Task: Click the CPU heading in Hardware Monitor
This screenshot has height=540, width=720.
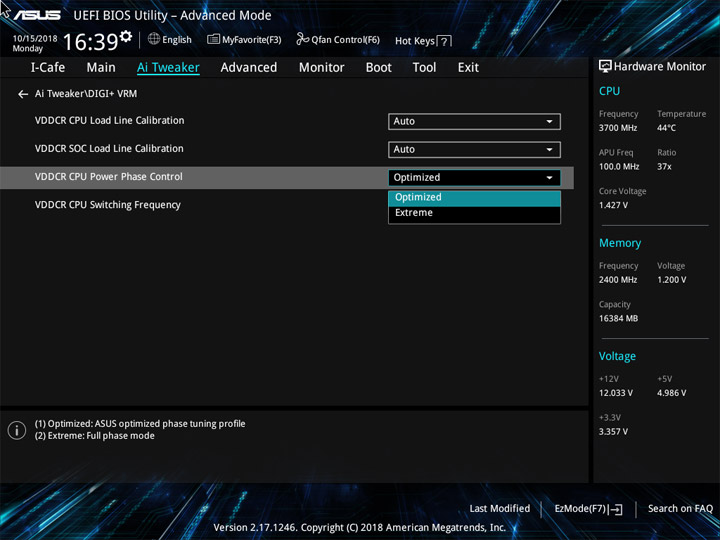Action: tap(609, 91)
